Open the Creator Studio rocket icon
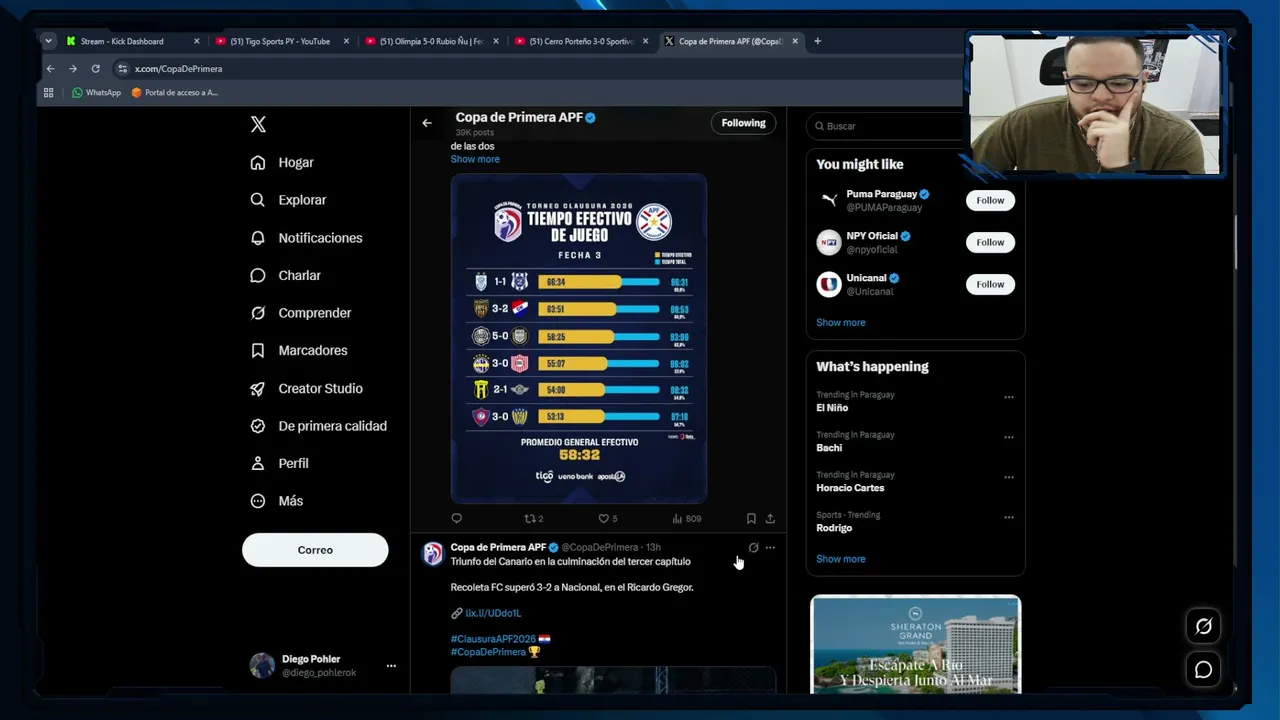This screenshot has width=1280, height=720. pos(258,388)
